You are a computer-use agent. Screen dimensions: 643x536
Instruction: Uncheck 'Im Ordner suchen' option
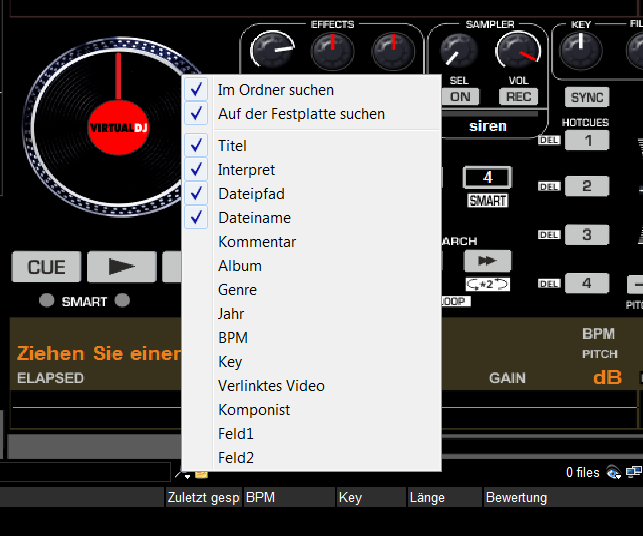(x=311, y=89)
